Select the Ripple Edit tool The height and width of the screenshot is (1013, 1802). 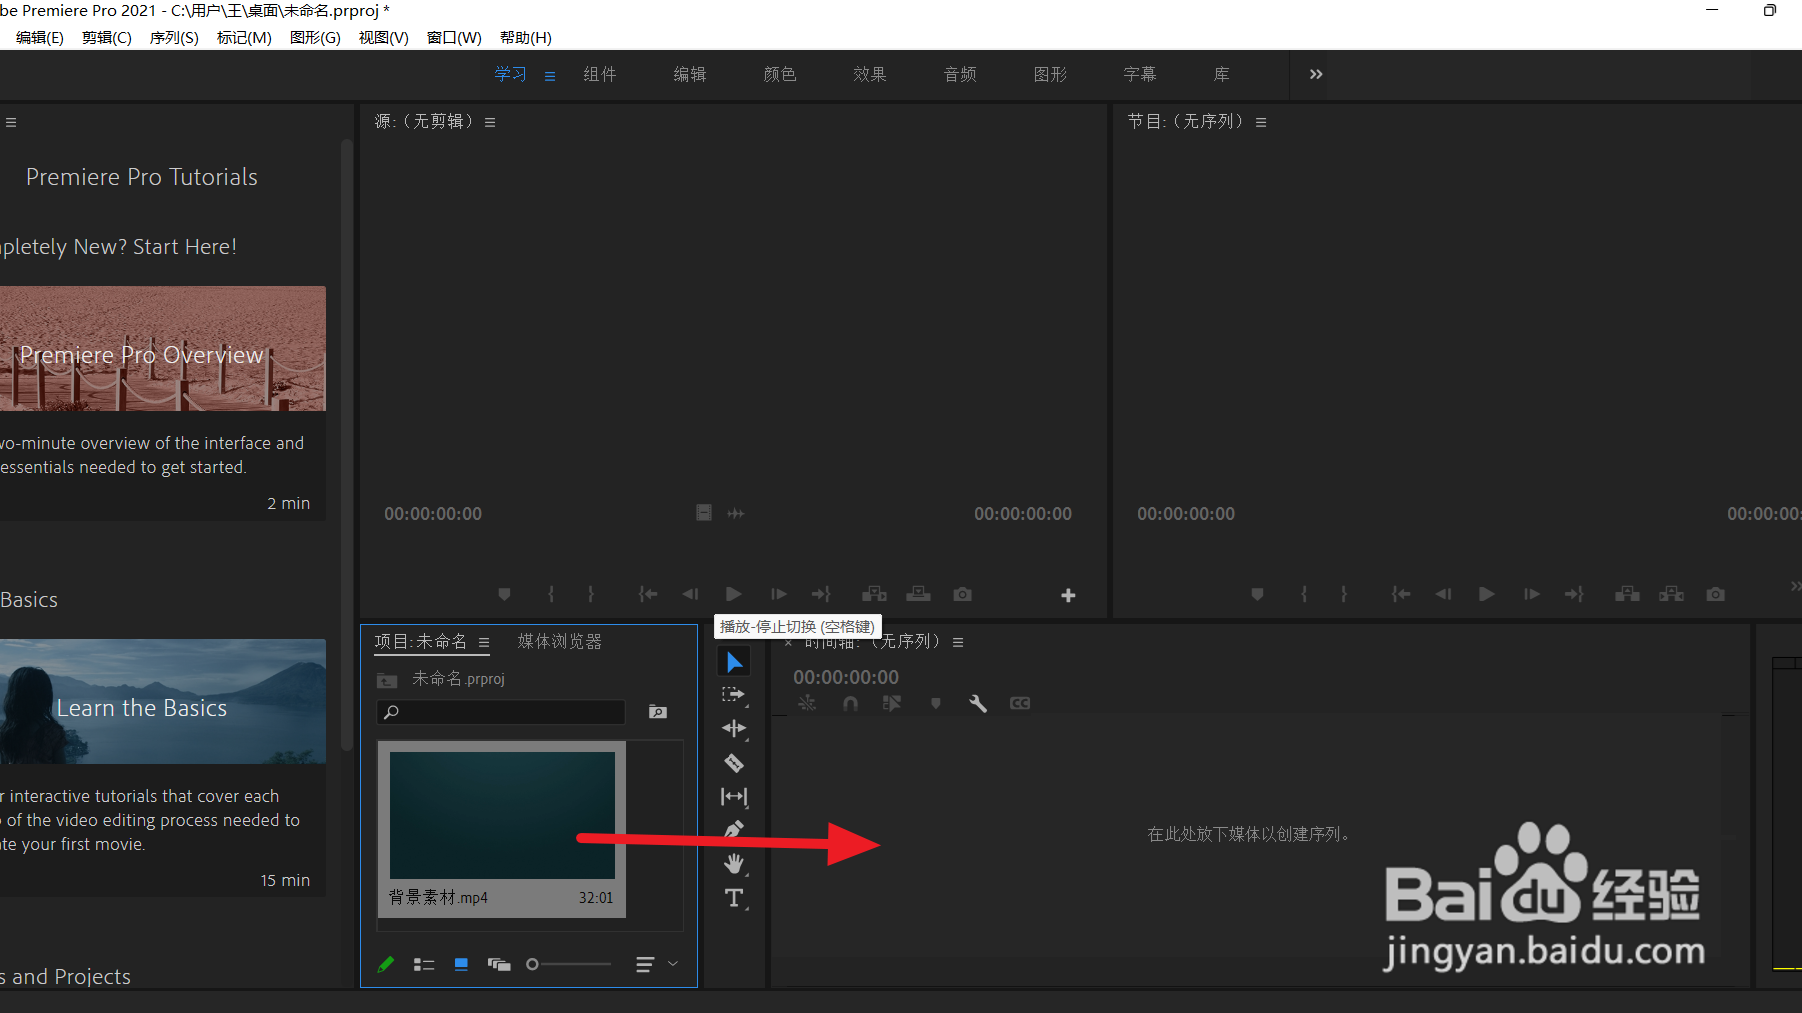point(734,729)
